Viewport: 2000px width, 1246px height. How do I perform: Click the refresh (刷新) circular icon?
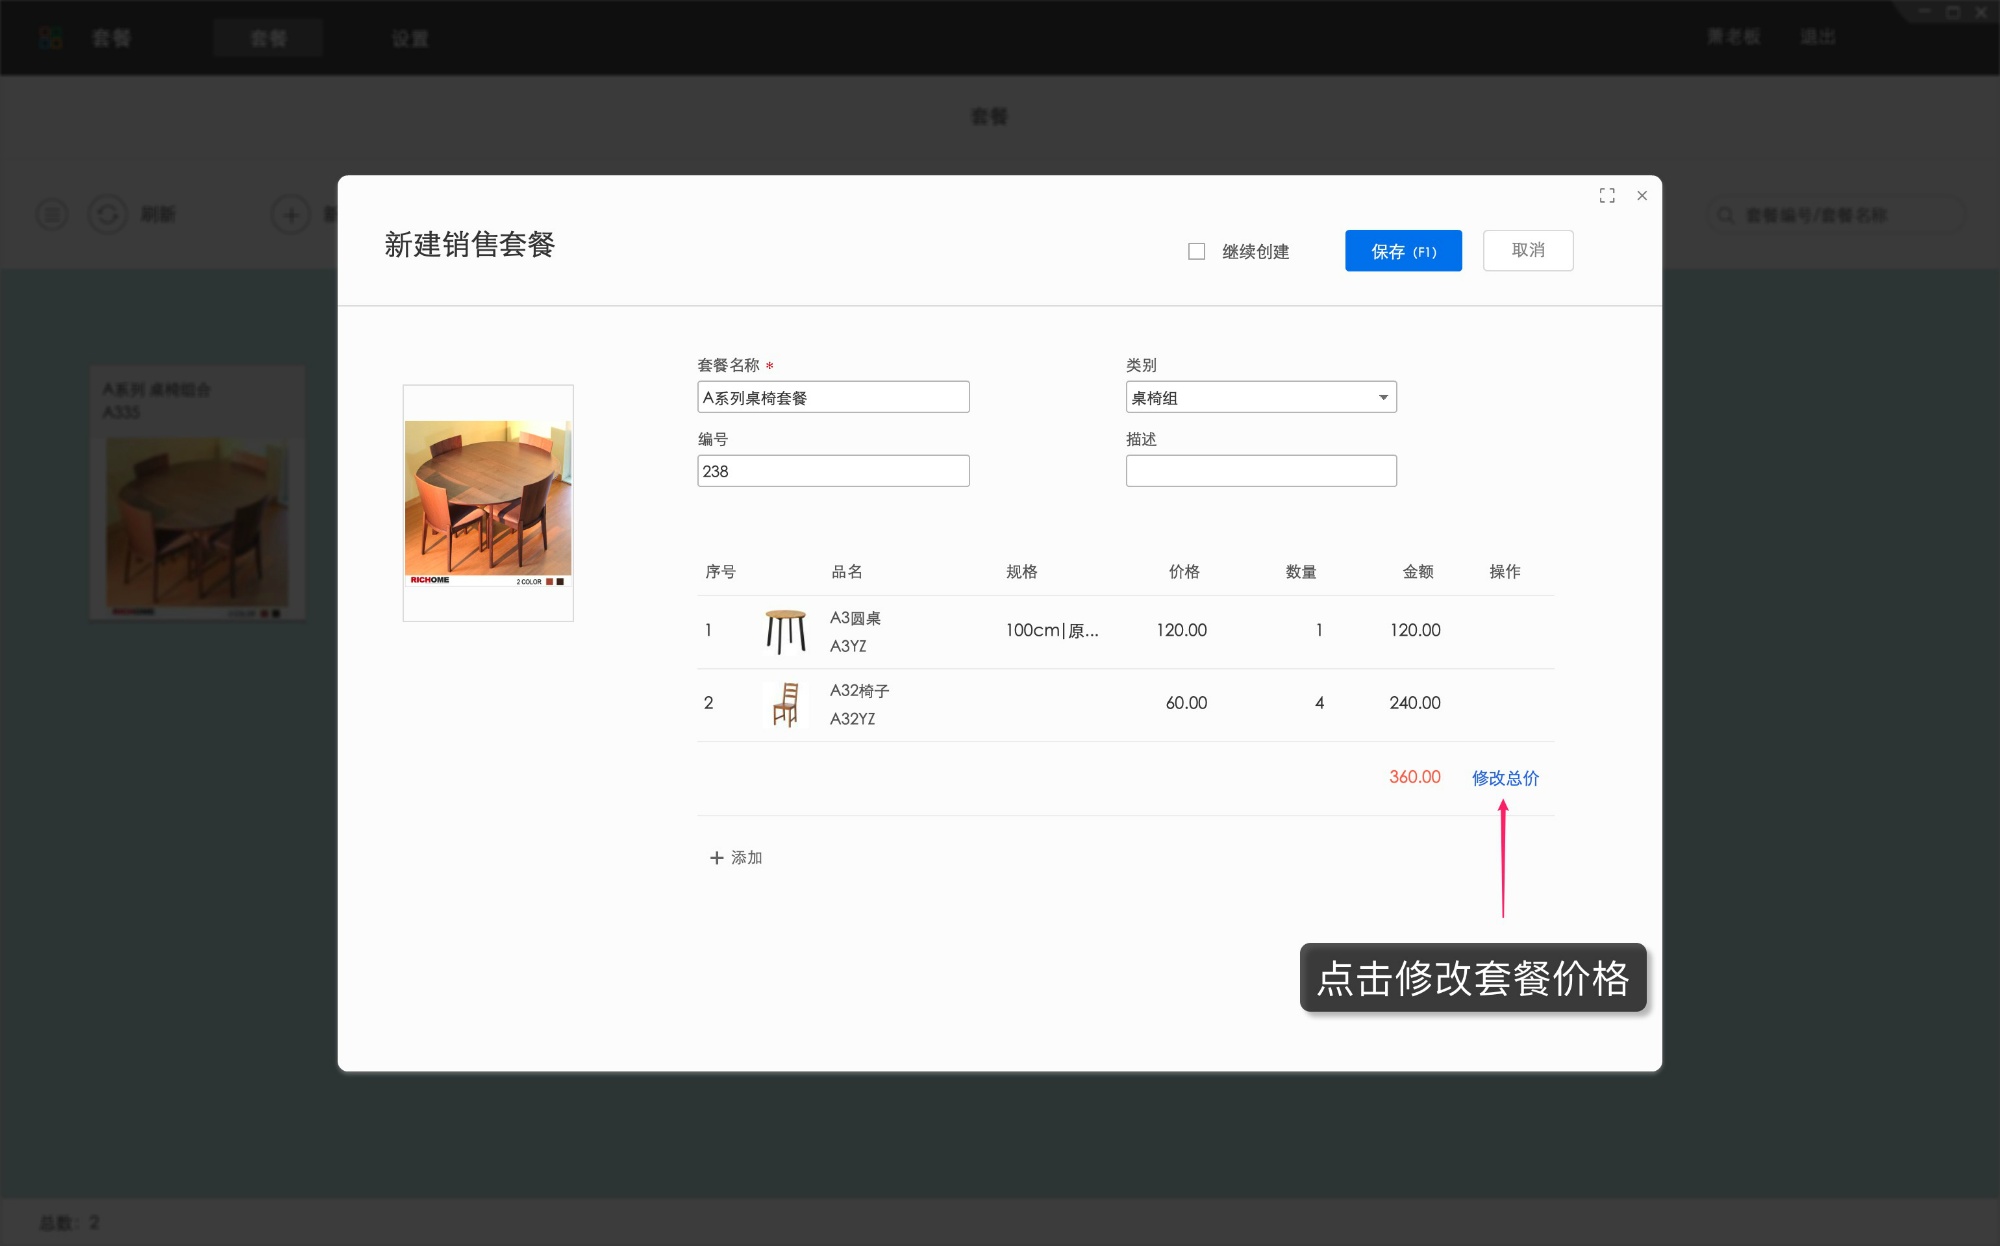point(108,214)
